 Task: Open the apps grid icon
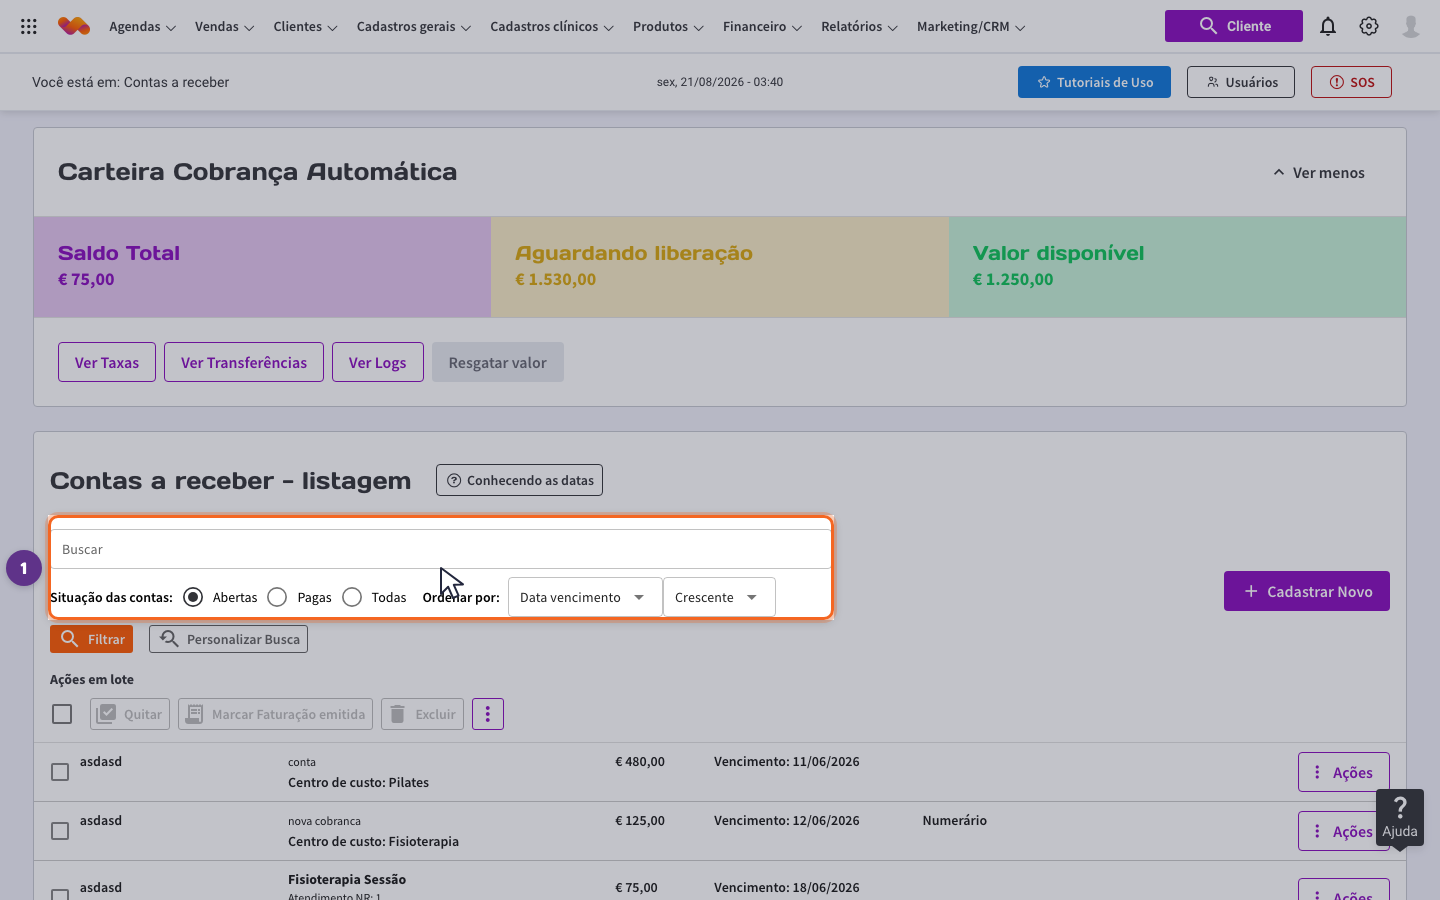[29, 27]
